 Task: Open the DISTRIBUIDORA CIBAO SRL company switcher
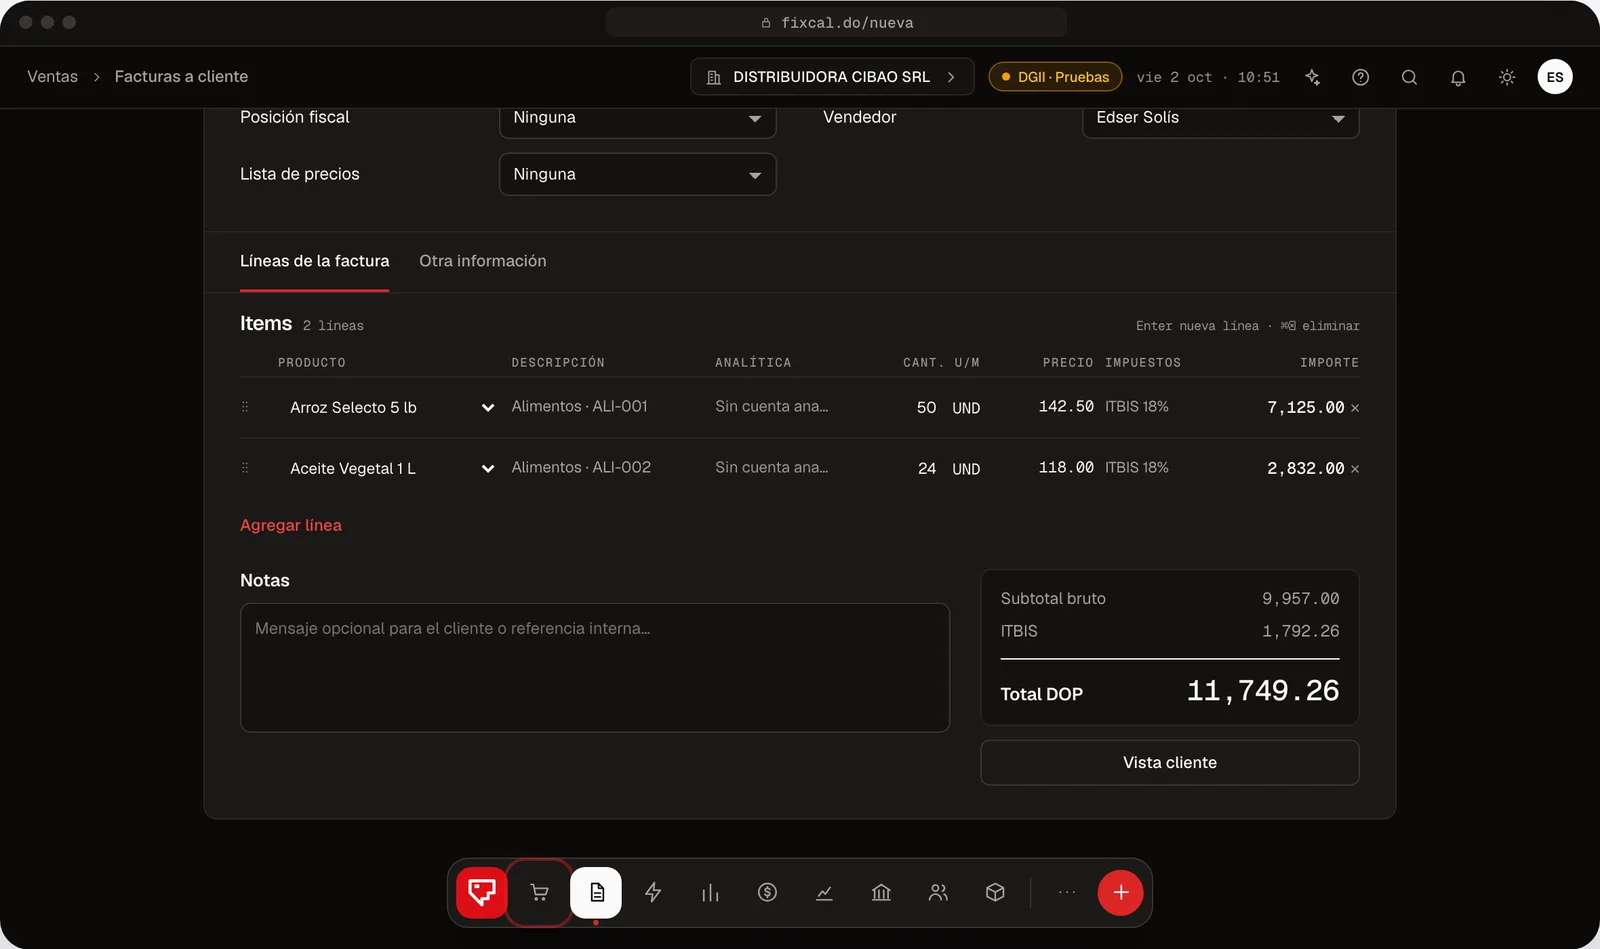coord(832,77)
